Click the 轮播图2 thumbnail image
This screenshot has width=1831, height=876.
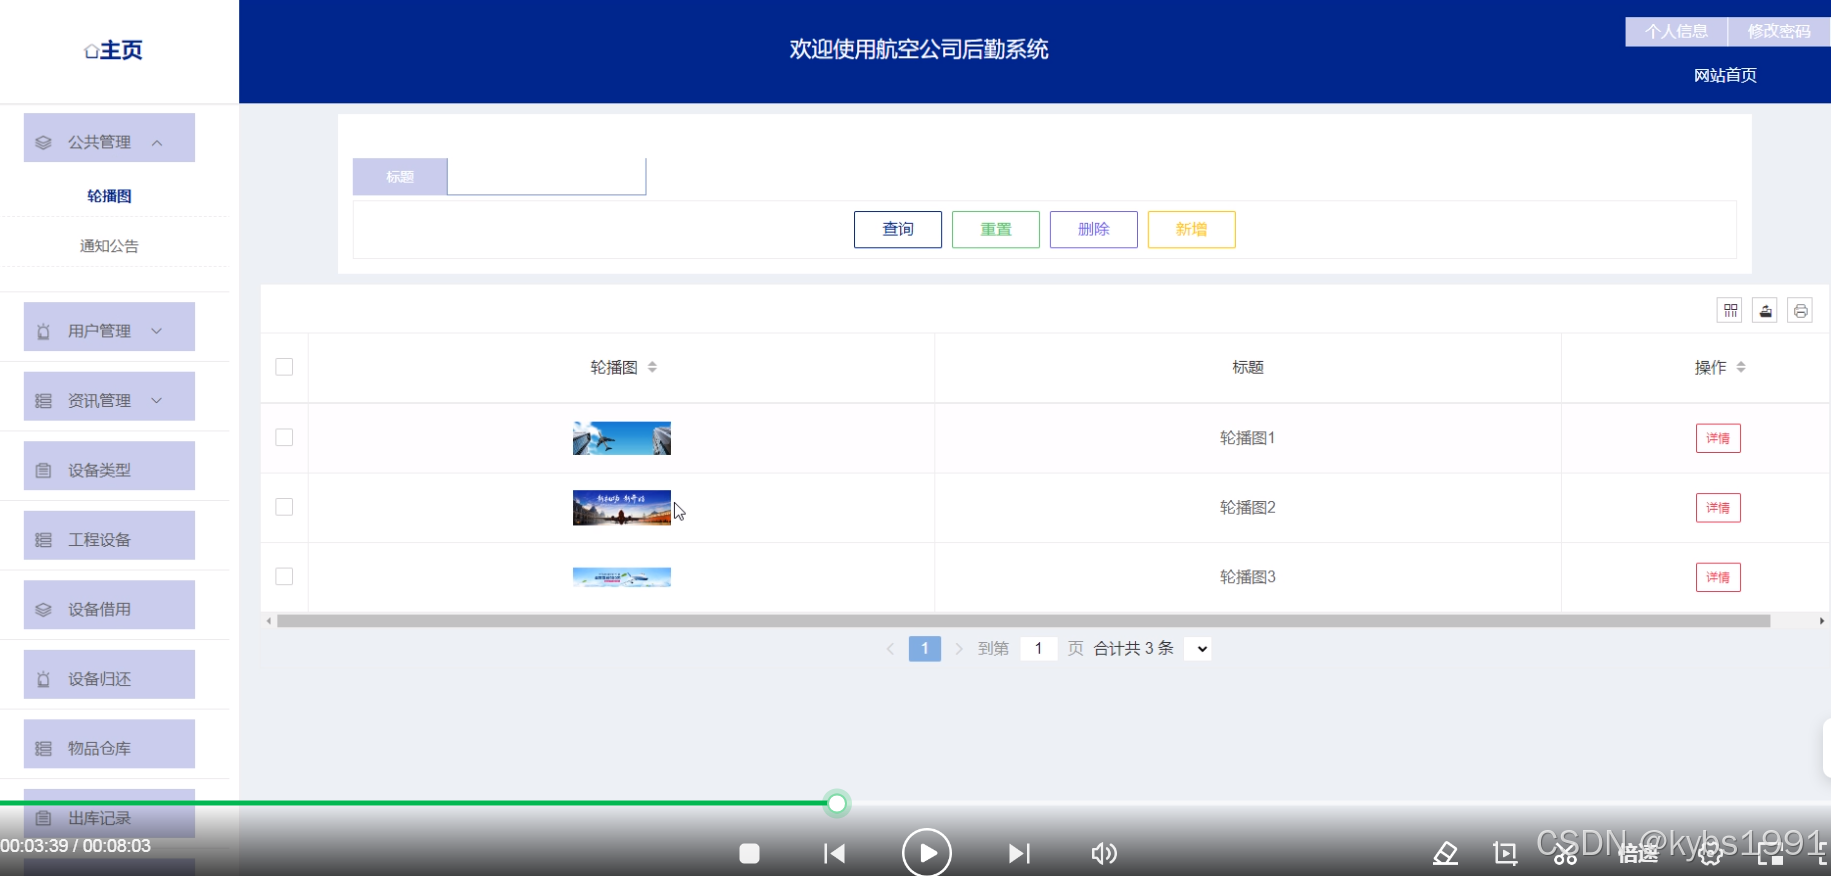pyautogui.click(x=622, y=508)
